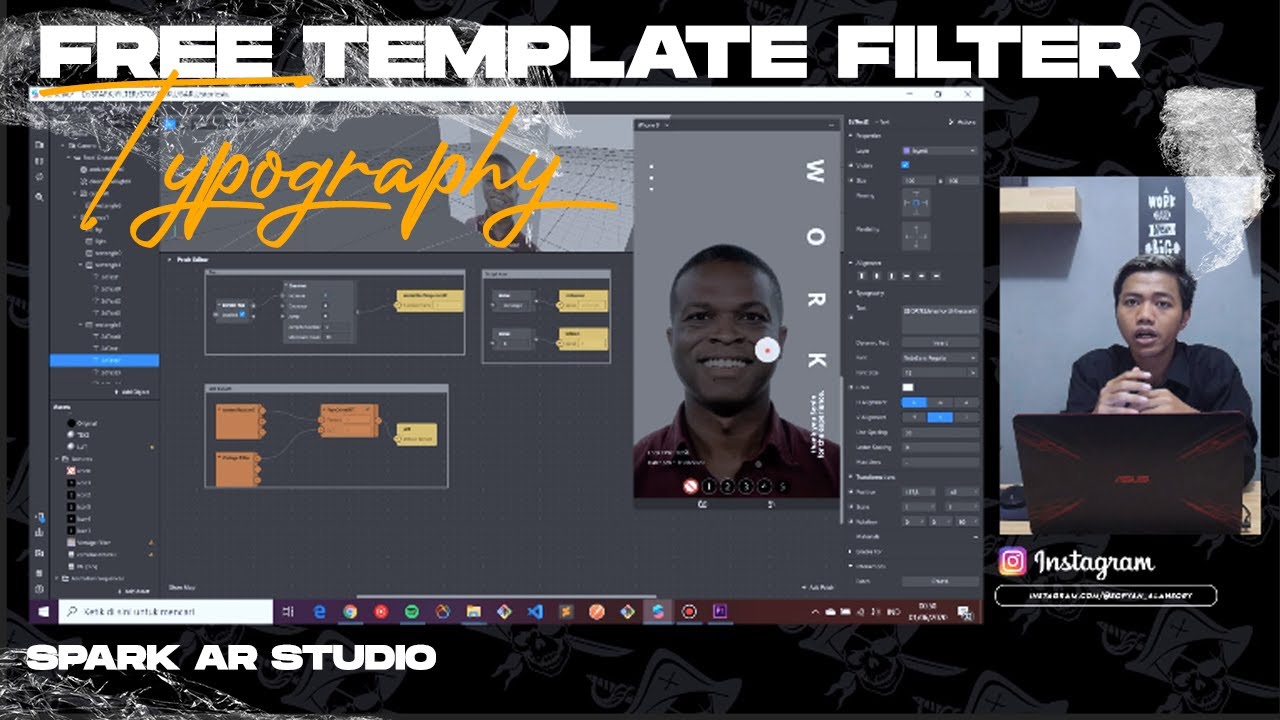Open simulator device dropdown
This screenshot has height=720, width=1280.
pyautogui.click(x=652, y=124)
